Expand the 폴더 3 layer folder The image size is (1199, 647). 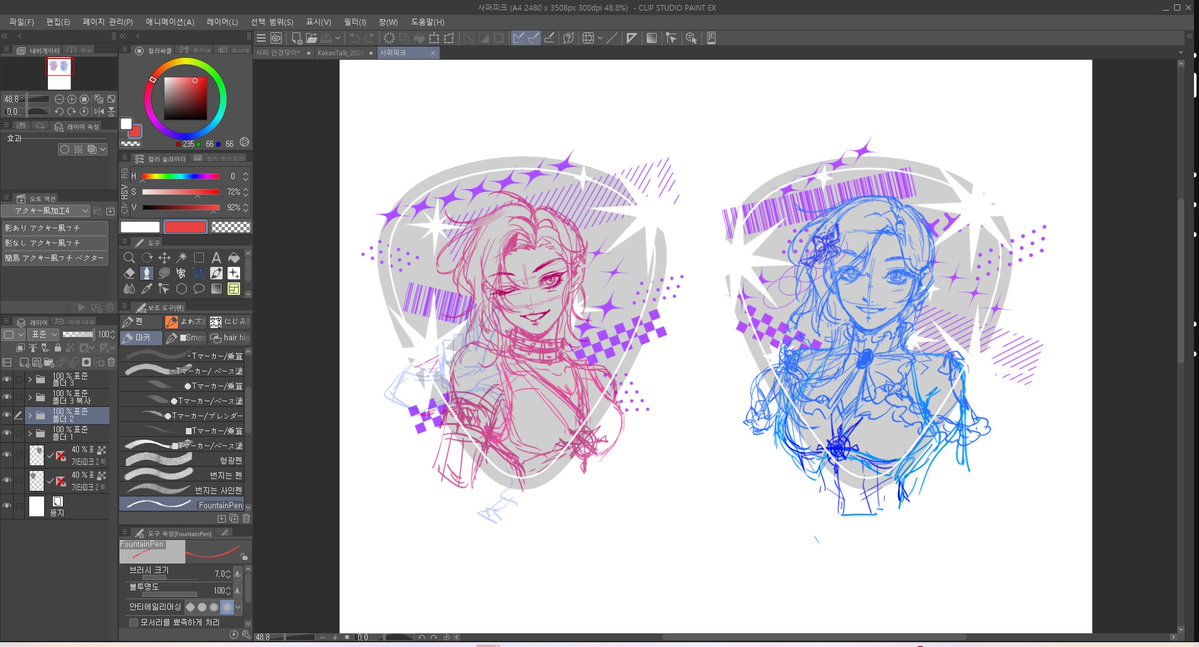(30, 379)
